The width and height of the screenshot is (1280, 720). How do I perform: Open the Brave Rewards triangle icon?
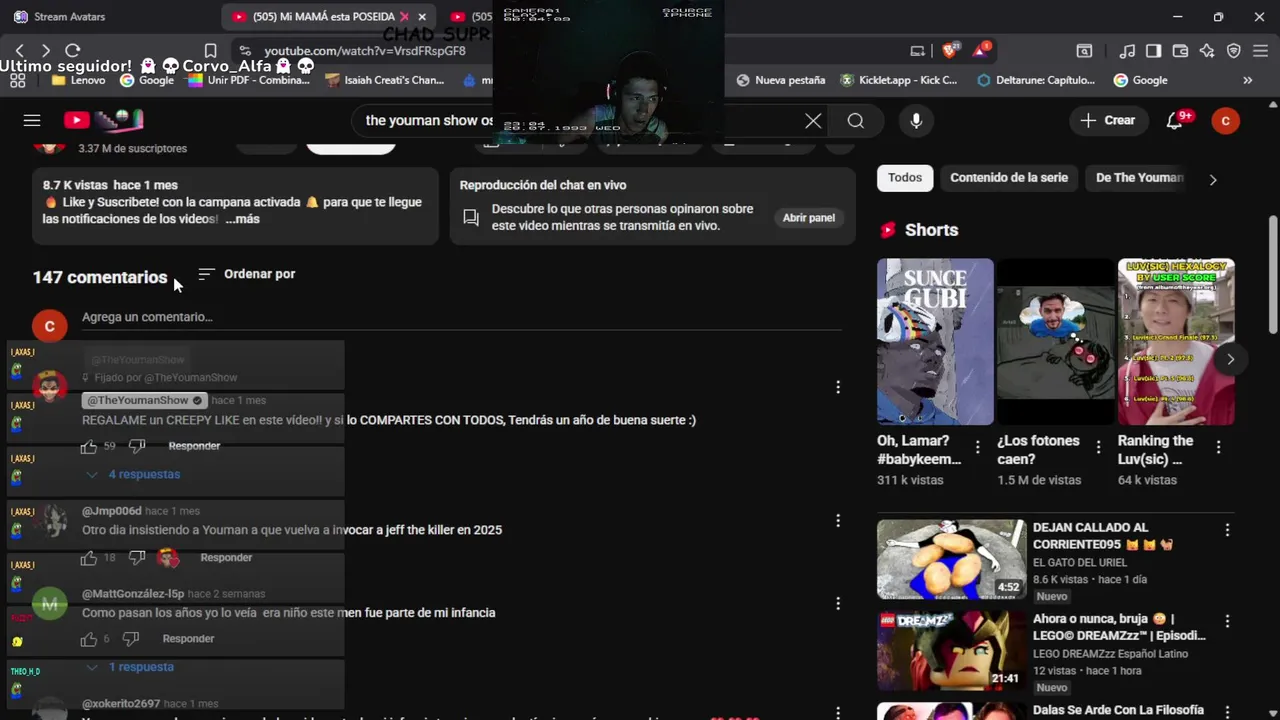pyautogui.click(x=982, y=50)
